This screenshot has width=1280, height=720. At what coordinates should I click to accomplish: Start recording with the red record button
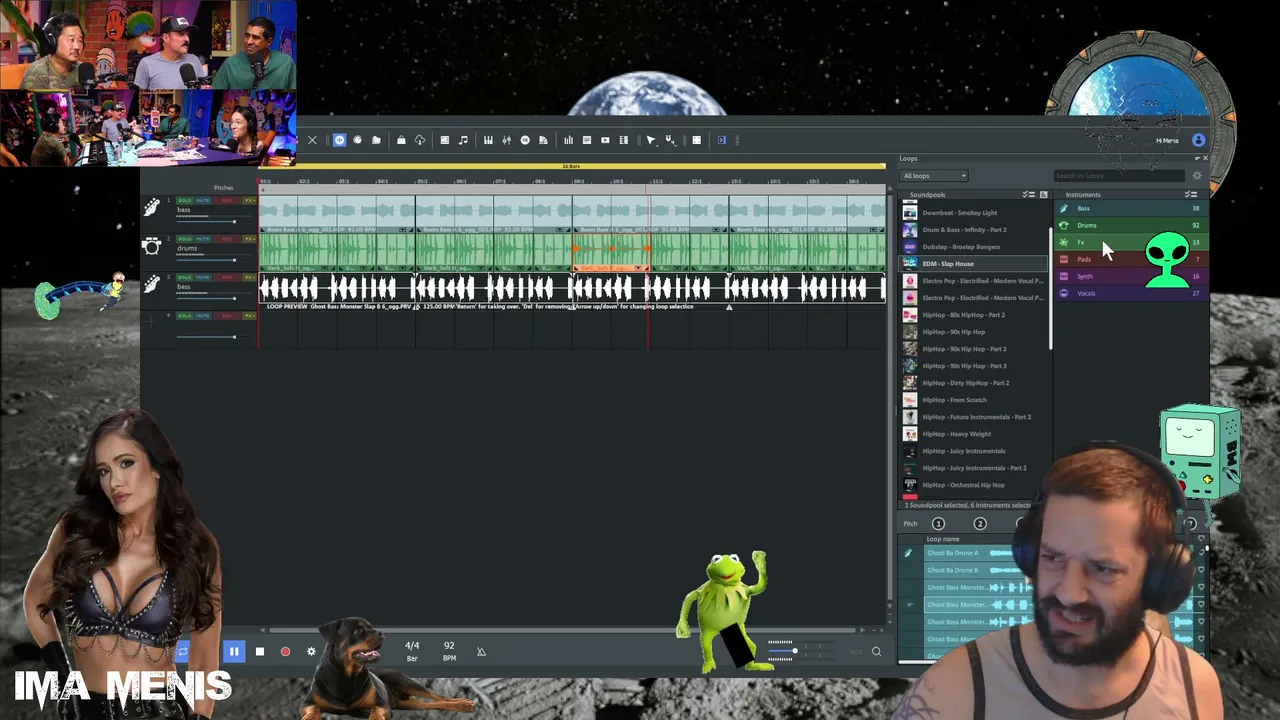pyautogui.click(x=285, y=652)
